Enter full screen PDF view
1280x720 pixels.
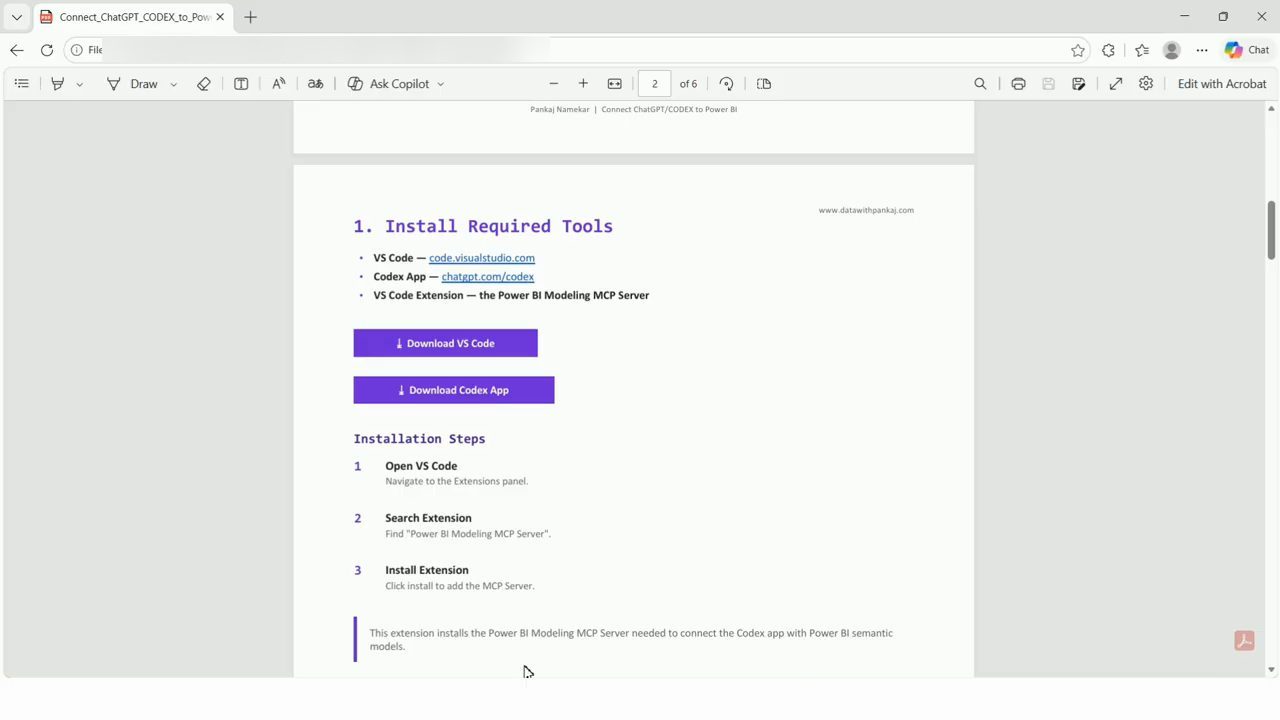pos(1116,84)
